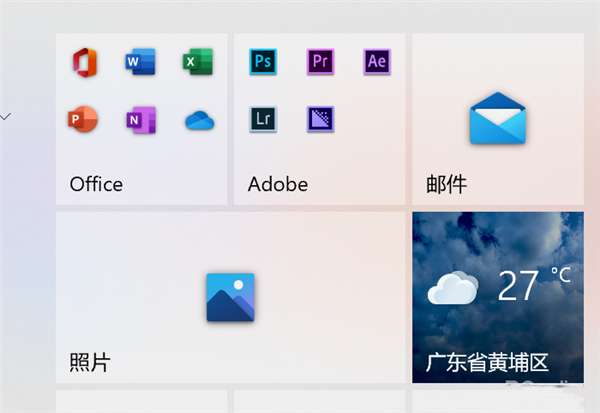Start Adobe After Effects
This screenshot has width=600, height=413.
(x=377, y=62)
